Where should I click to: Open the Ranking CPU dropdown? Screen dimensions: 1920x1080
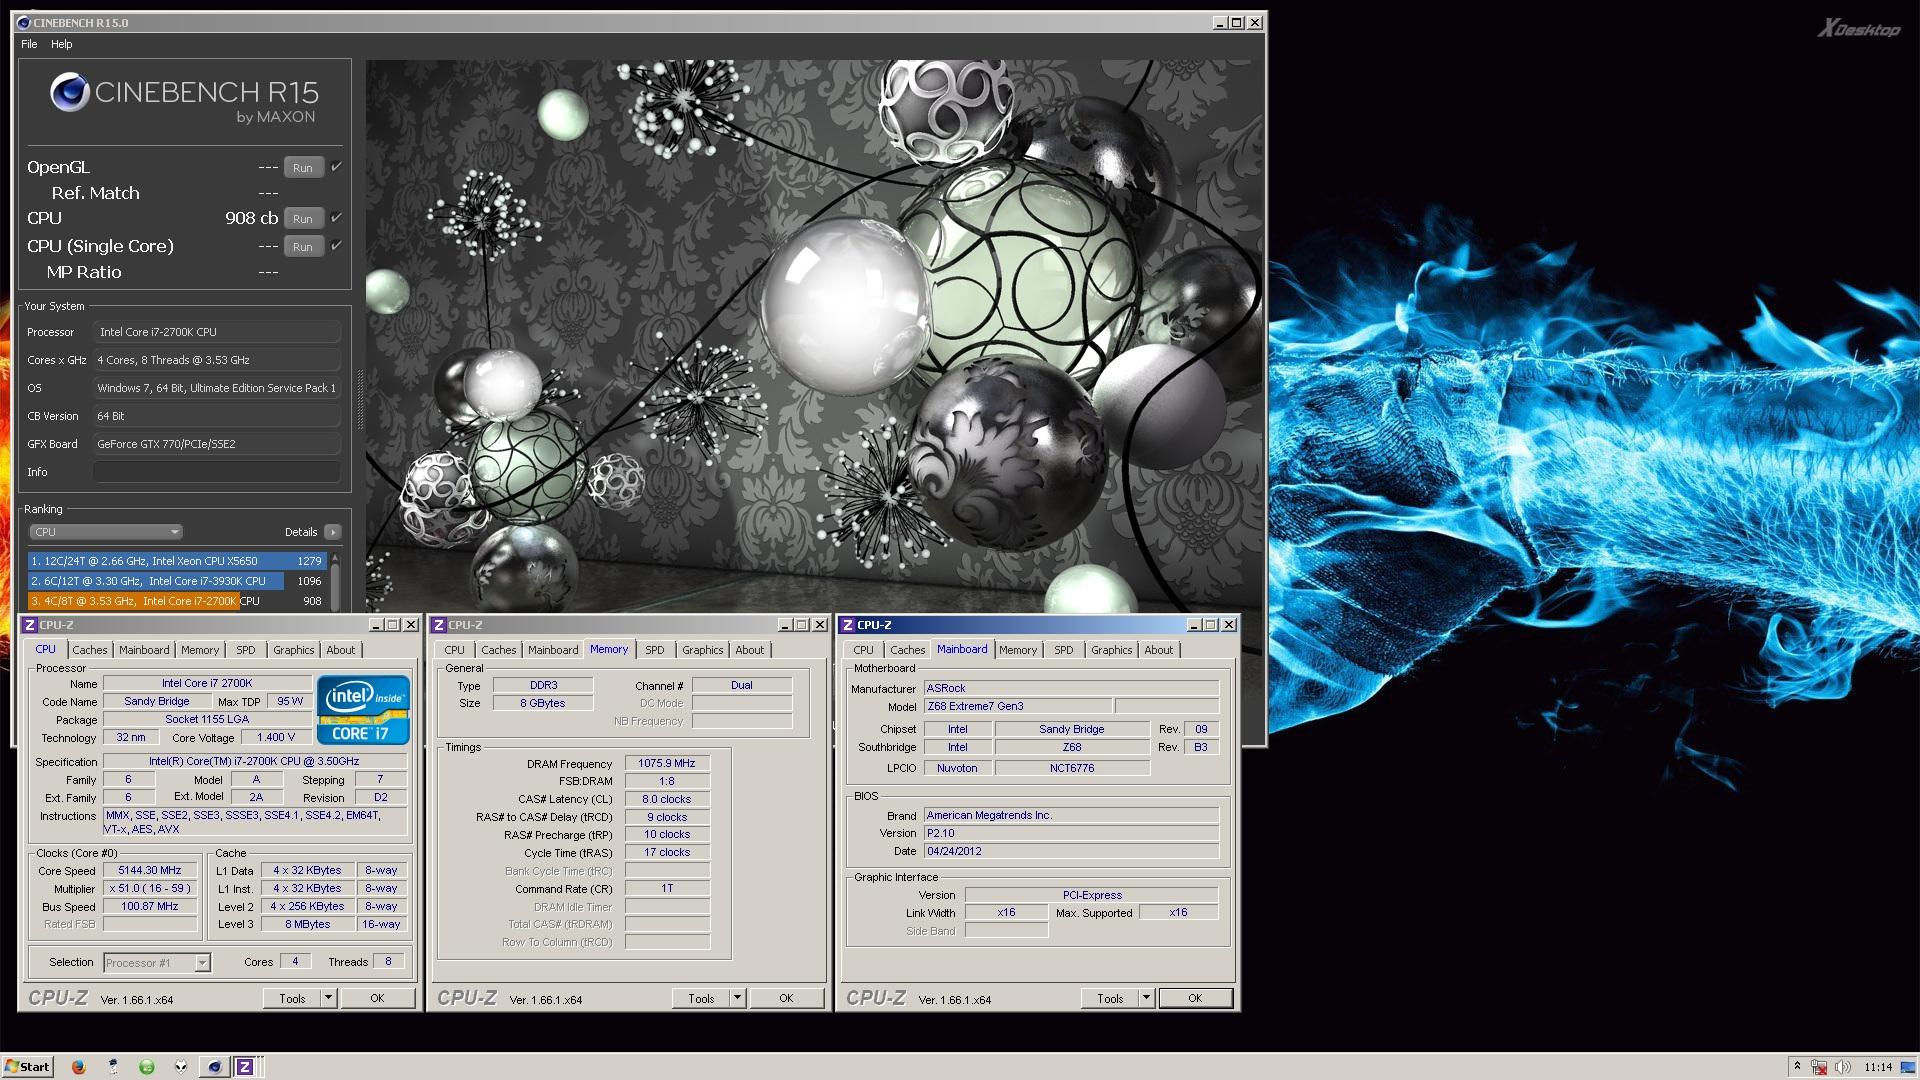click(106, 532)
